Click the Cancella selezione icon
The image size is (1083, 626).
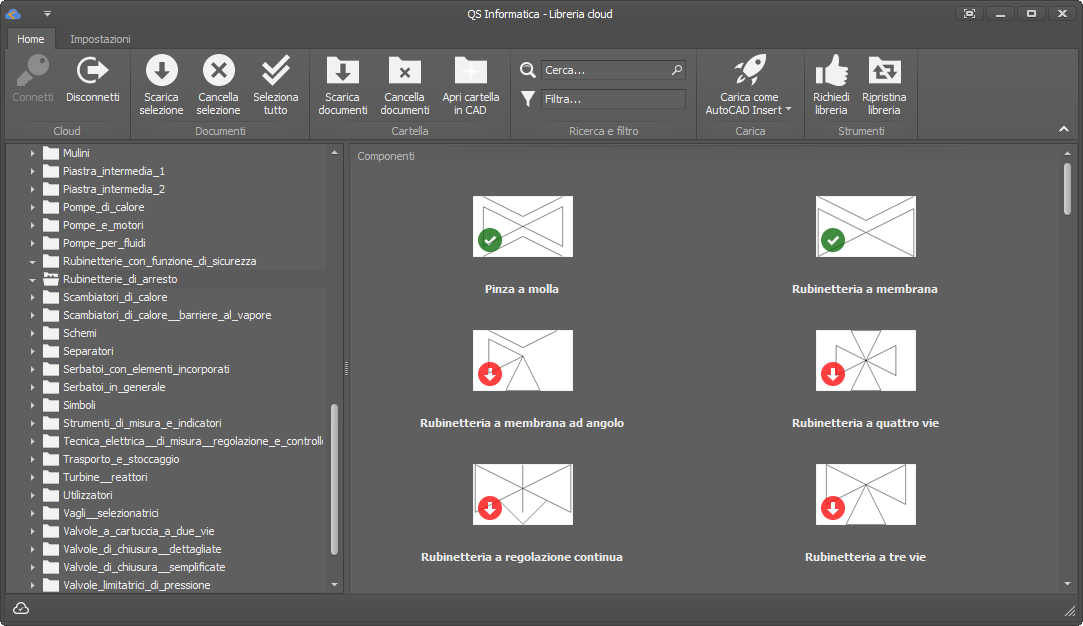click(218, 71)
